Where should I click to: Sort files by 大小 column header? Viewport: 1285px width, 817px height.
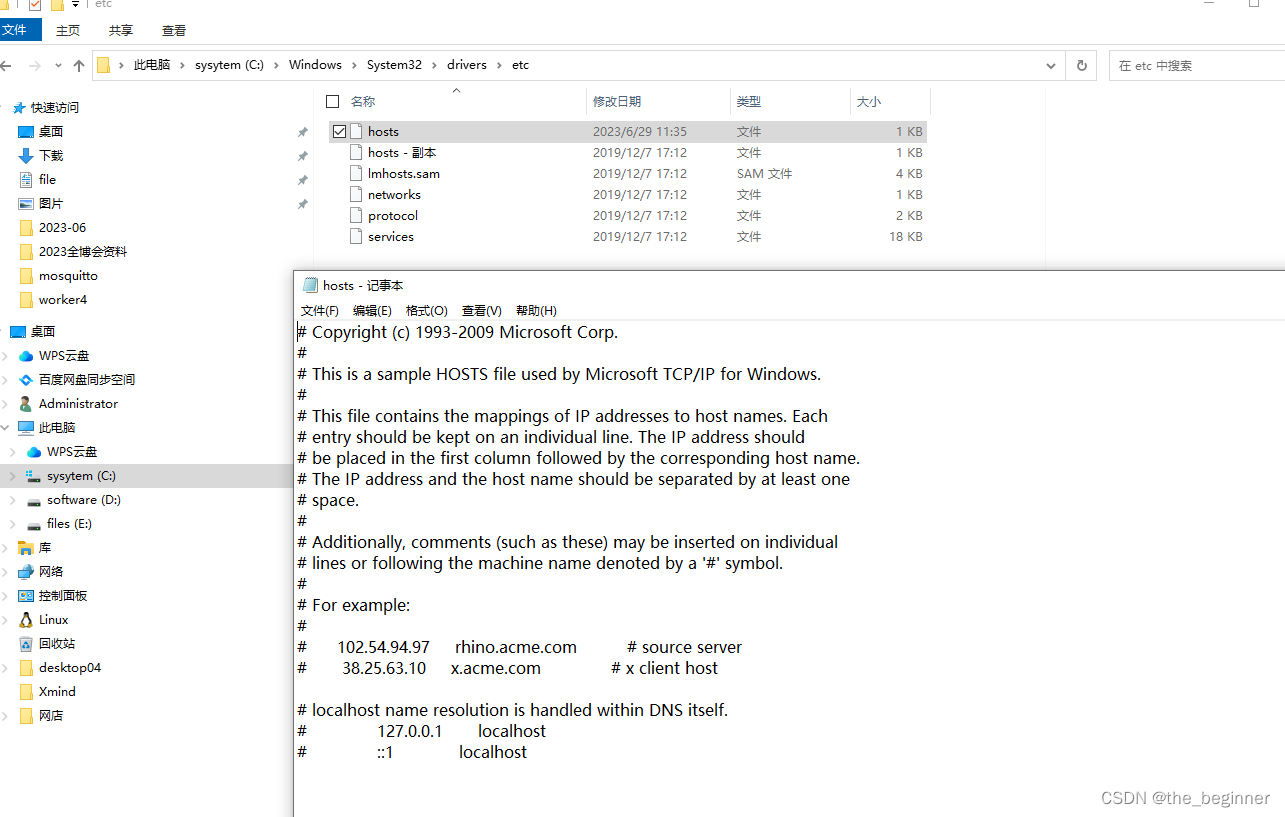[869, 101]
